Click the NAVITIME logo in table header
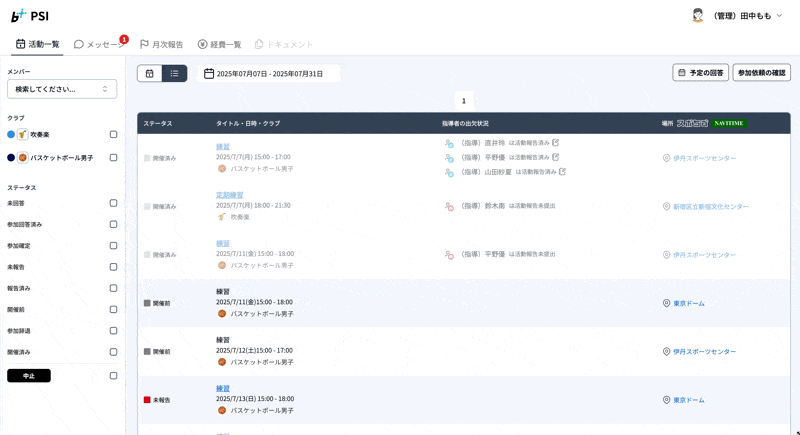 tap(730, 123)
